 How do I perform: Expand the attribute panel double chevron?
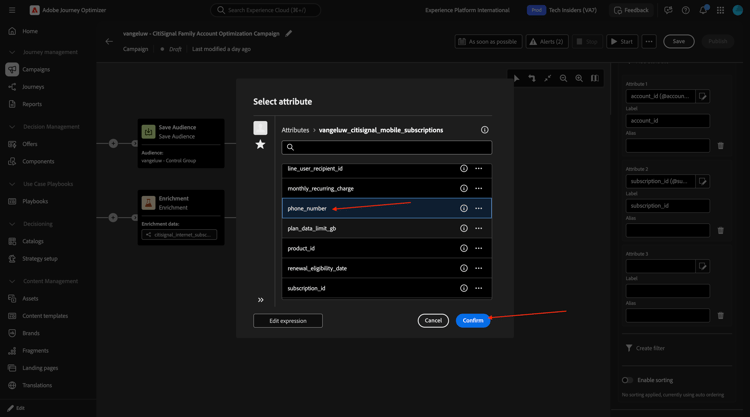261,300
